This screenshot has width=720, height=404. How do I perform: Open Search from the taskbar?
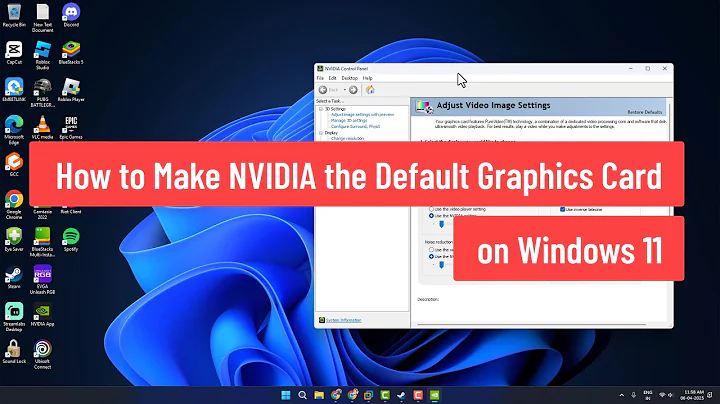[302, 395]
